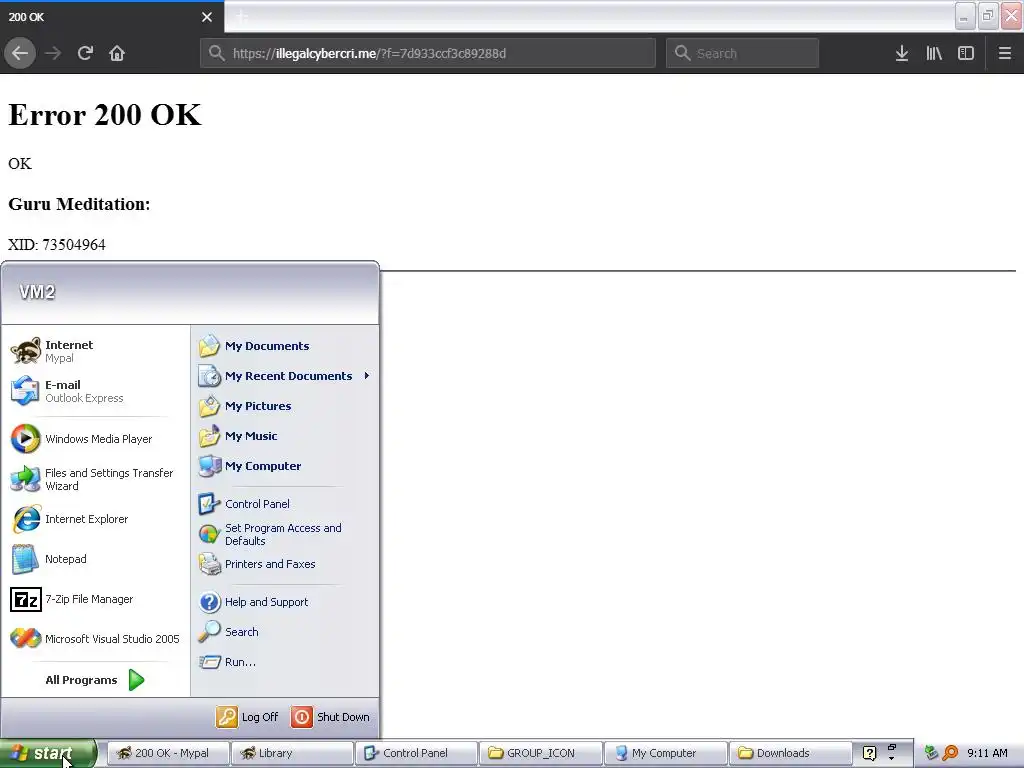
Task: Click the taskbar restore-windows toolbar icon
Action: 891,747
